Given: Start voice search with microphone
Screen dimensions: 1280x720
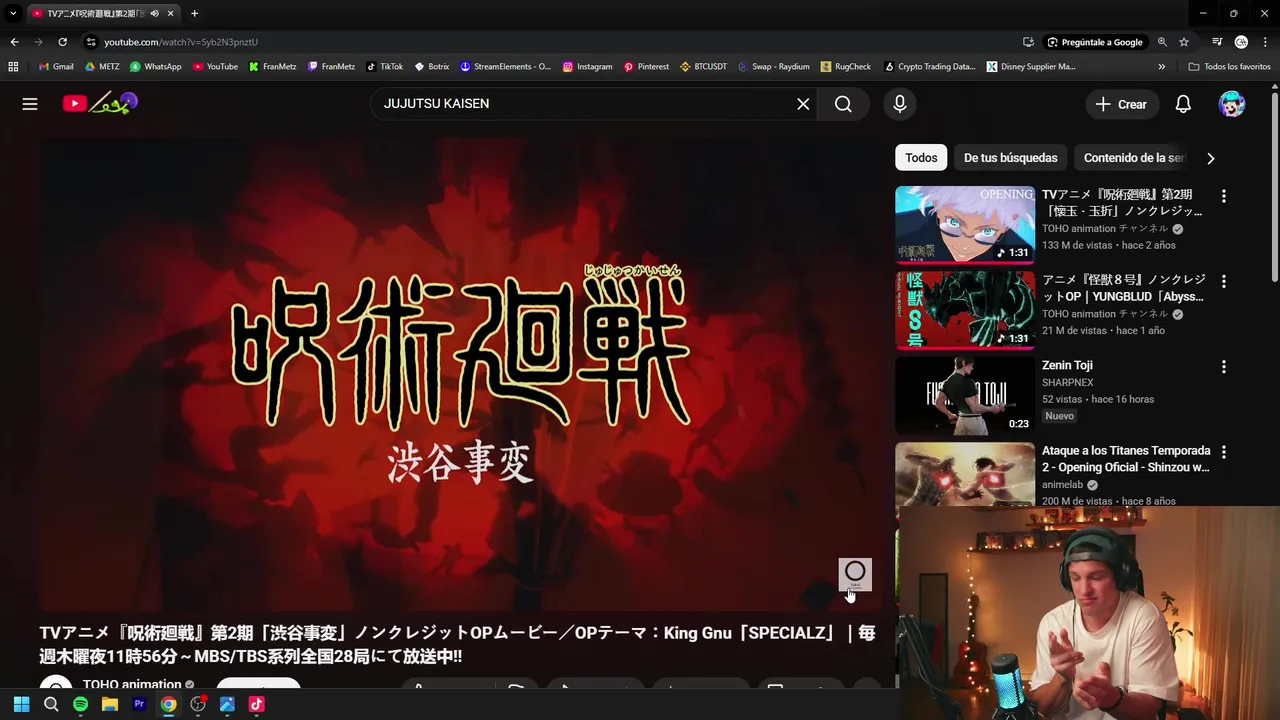Looking at the screenshot, I should 900,104.
